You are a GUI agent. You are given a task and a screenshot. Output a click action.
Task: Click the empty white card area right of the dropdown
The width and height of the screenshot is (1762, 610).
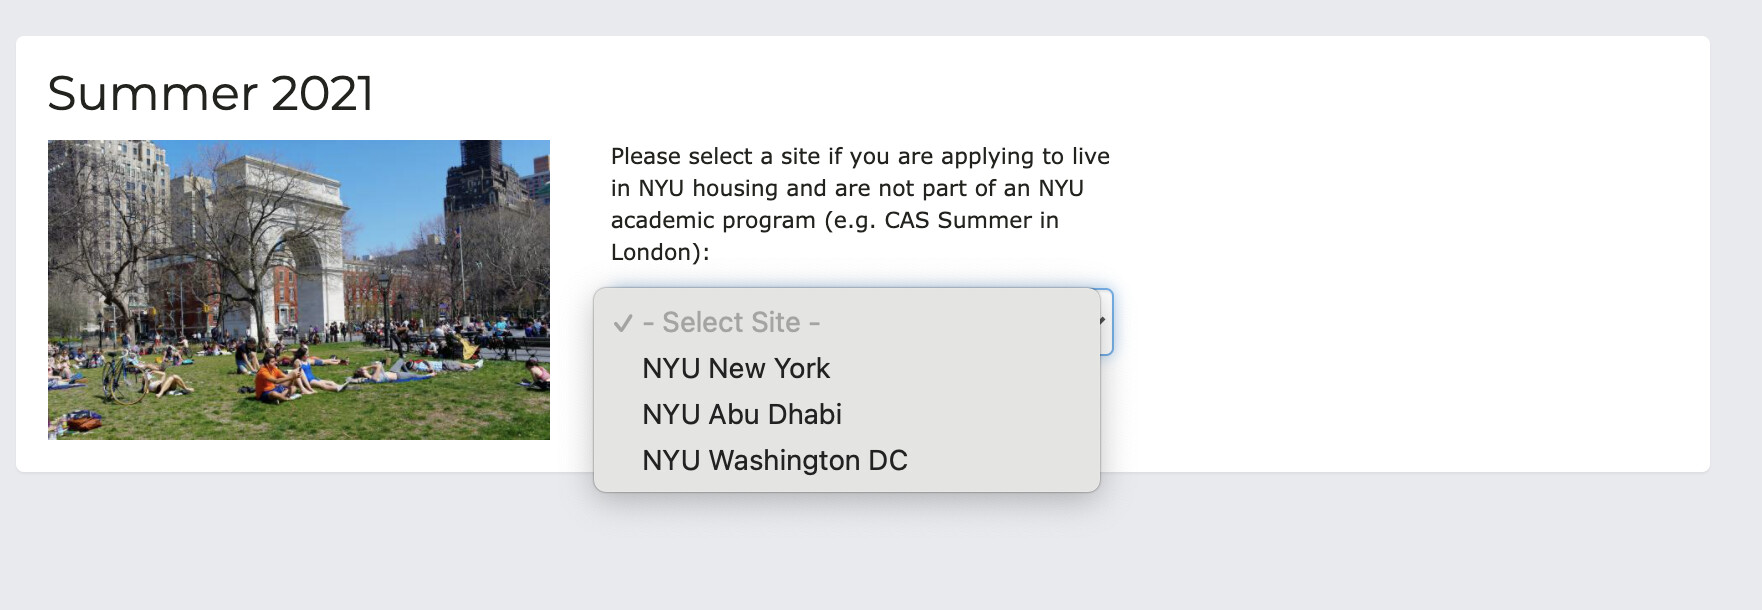coord(1400,300)
